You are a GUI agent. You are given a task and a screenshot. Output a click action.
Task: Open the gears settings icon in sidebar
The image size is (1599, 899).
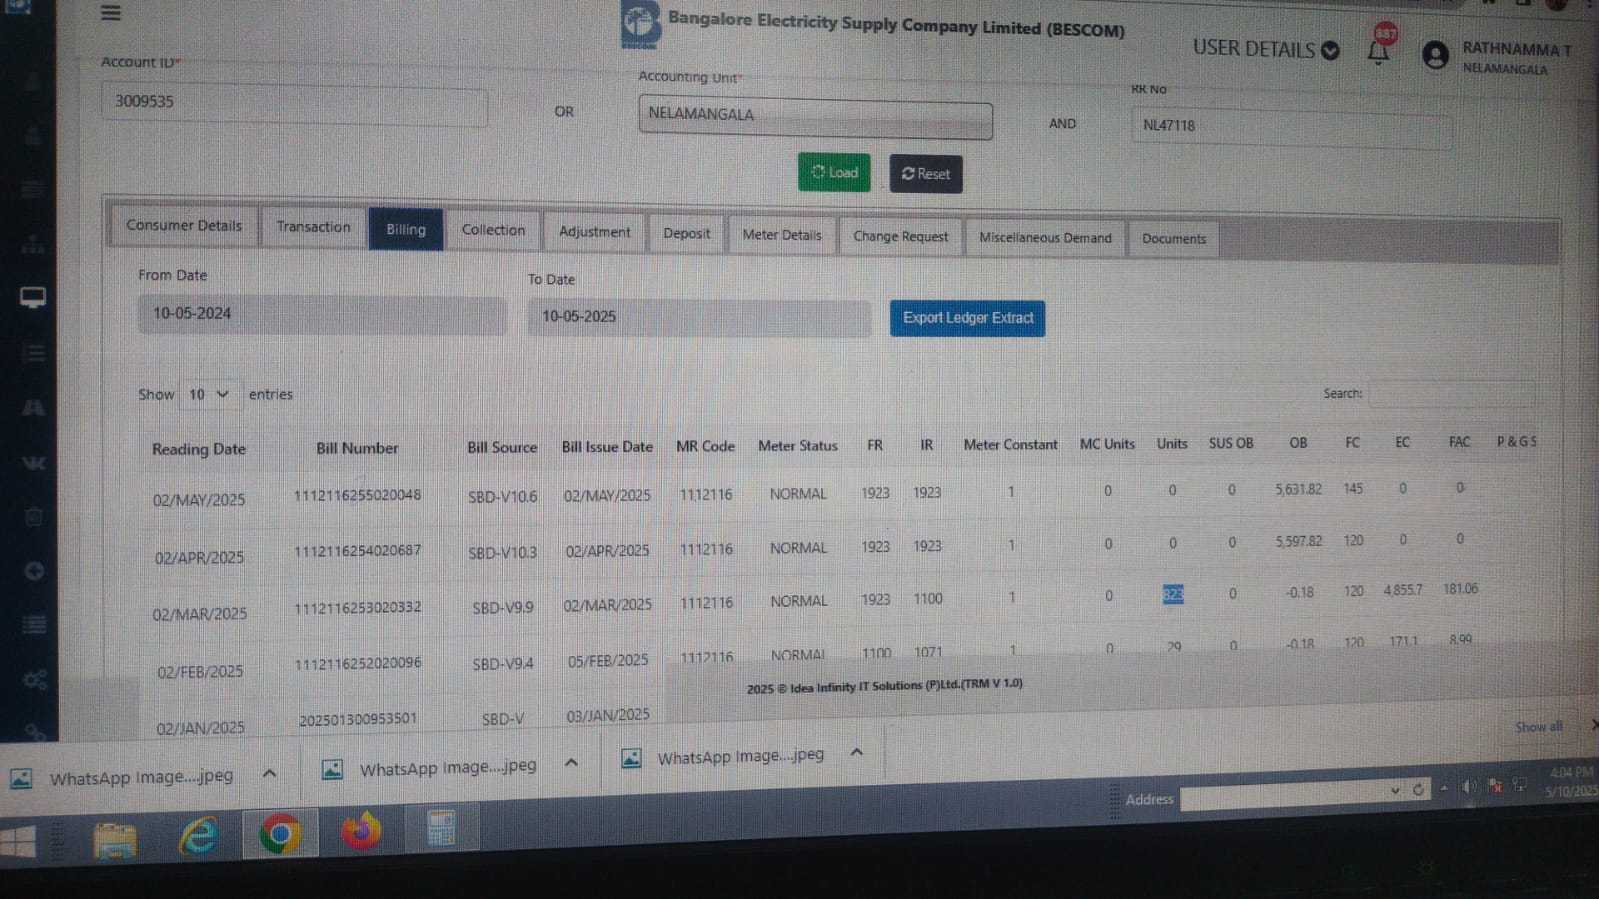(34, 680)
